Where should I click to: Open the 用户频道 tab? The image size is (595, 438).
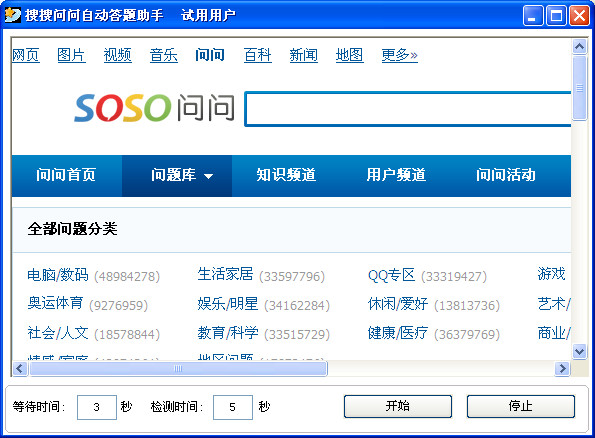(x=396, y=175)
